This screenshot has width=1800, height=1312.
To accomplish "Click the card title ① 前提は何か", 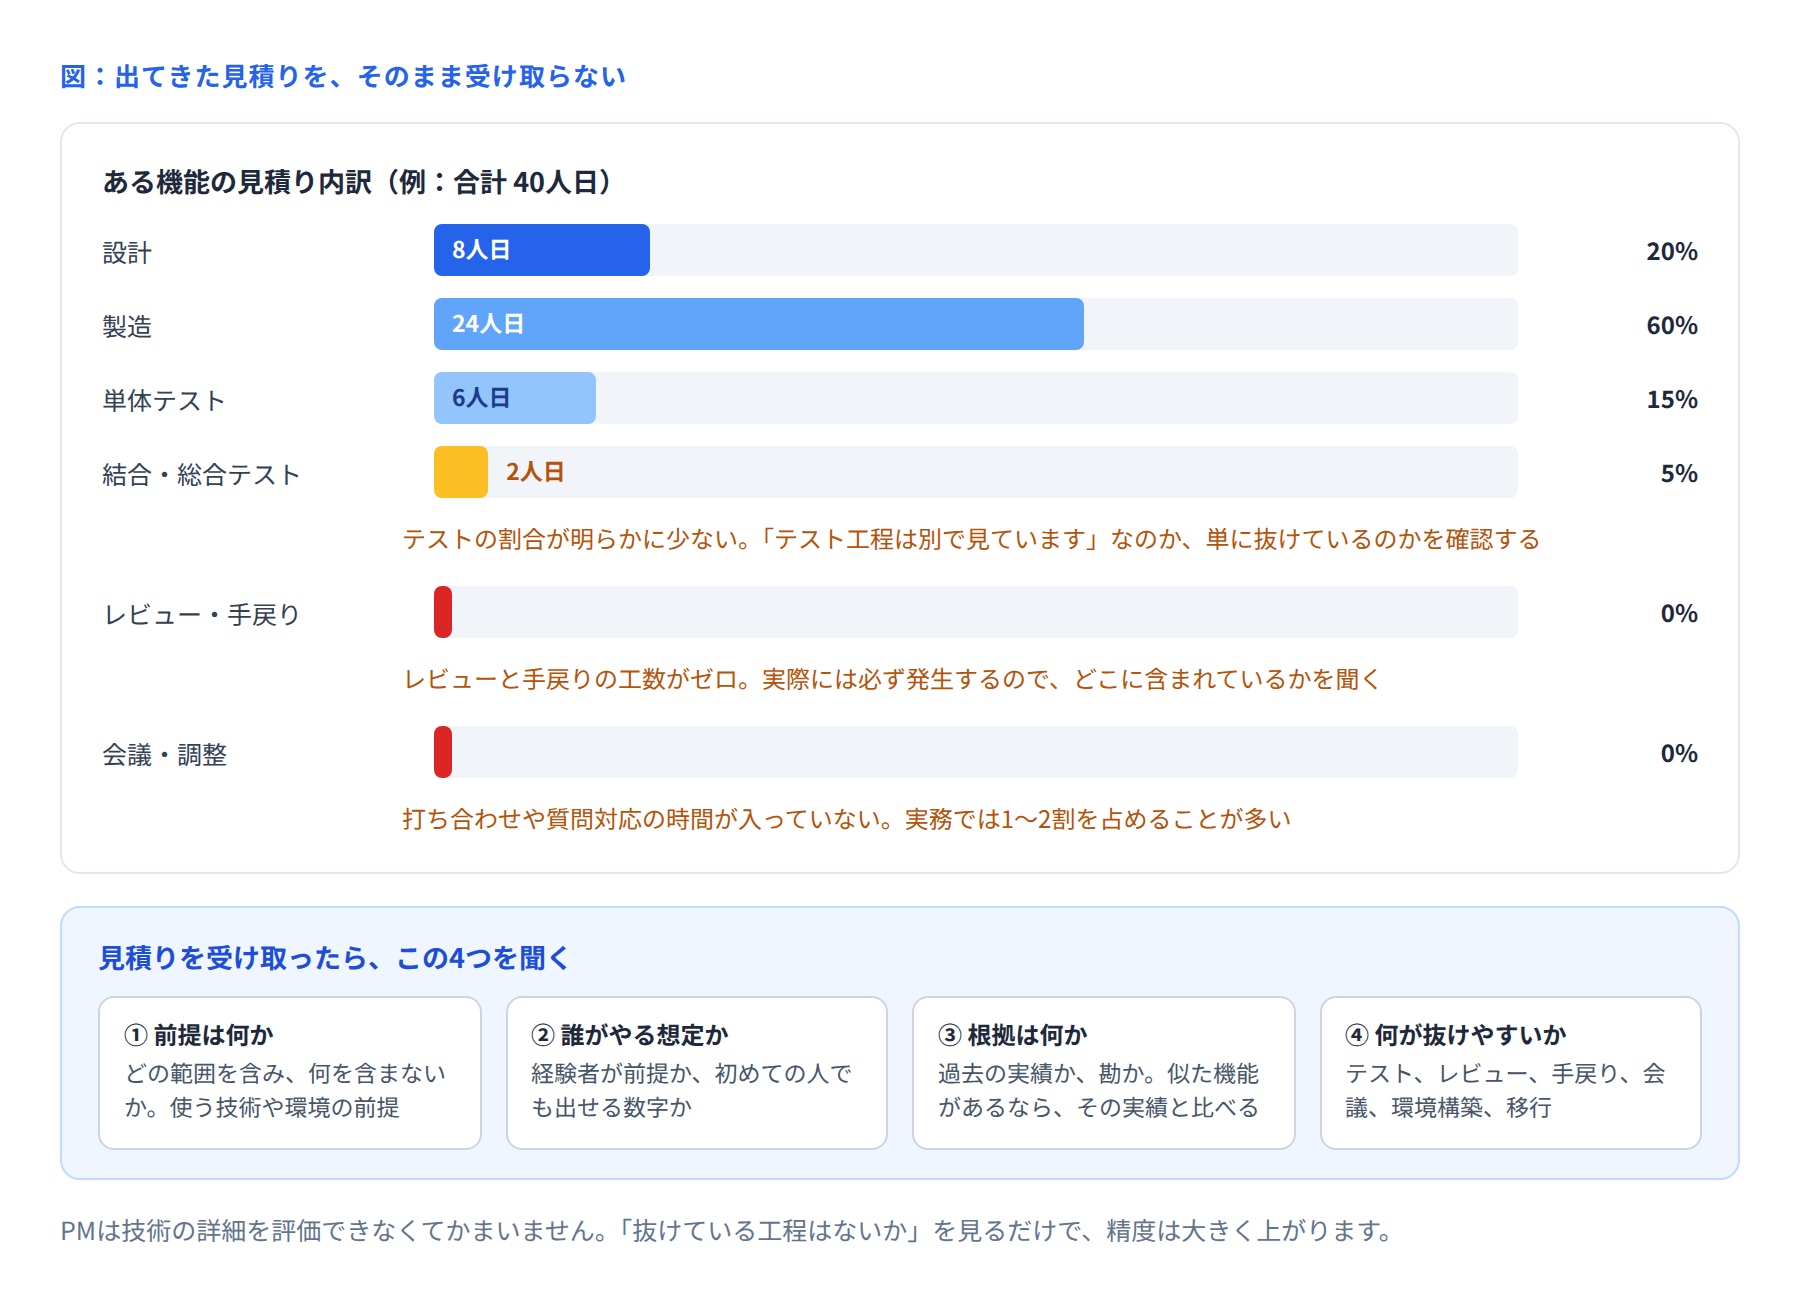I will pos(198,1035).
